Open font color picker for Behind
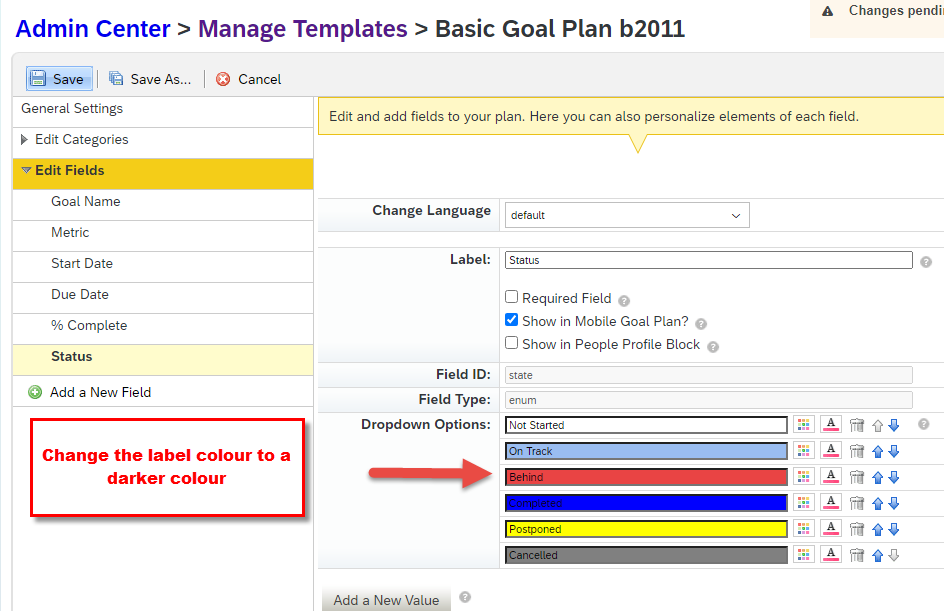This screenshot has width=944, height=611. tap(831, 476)
